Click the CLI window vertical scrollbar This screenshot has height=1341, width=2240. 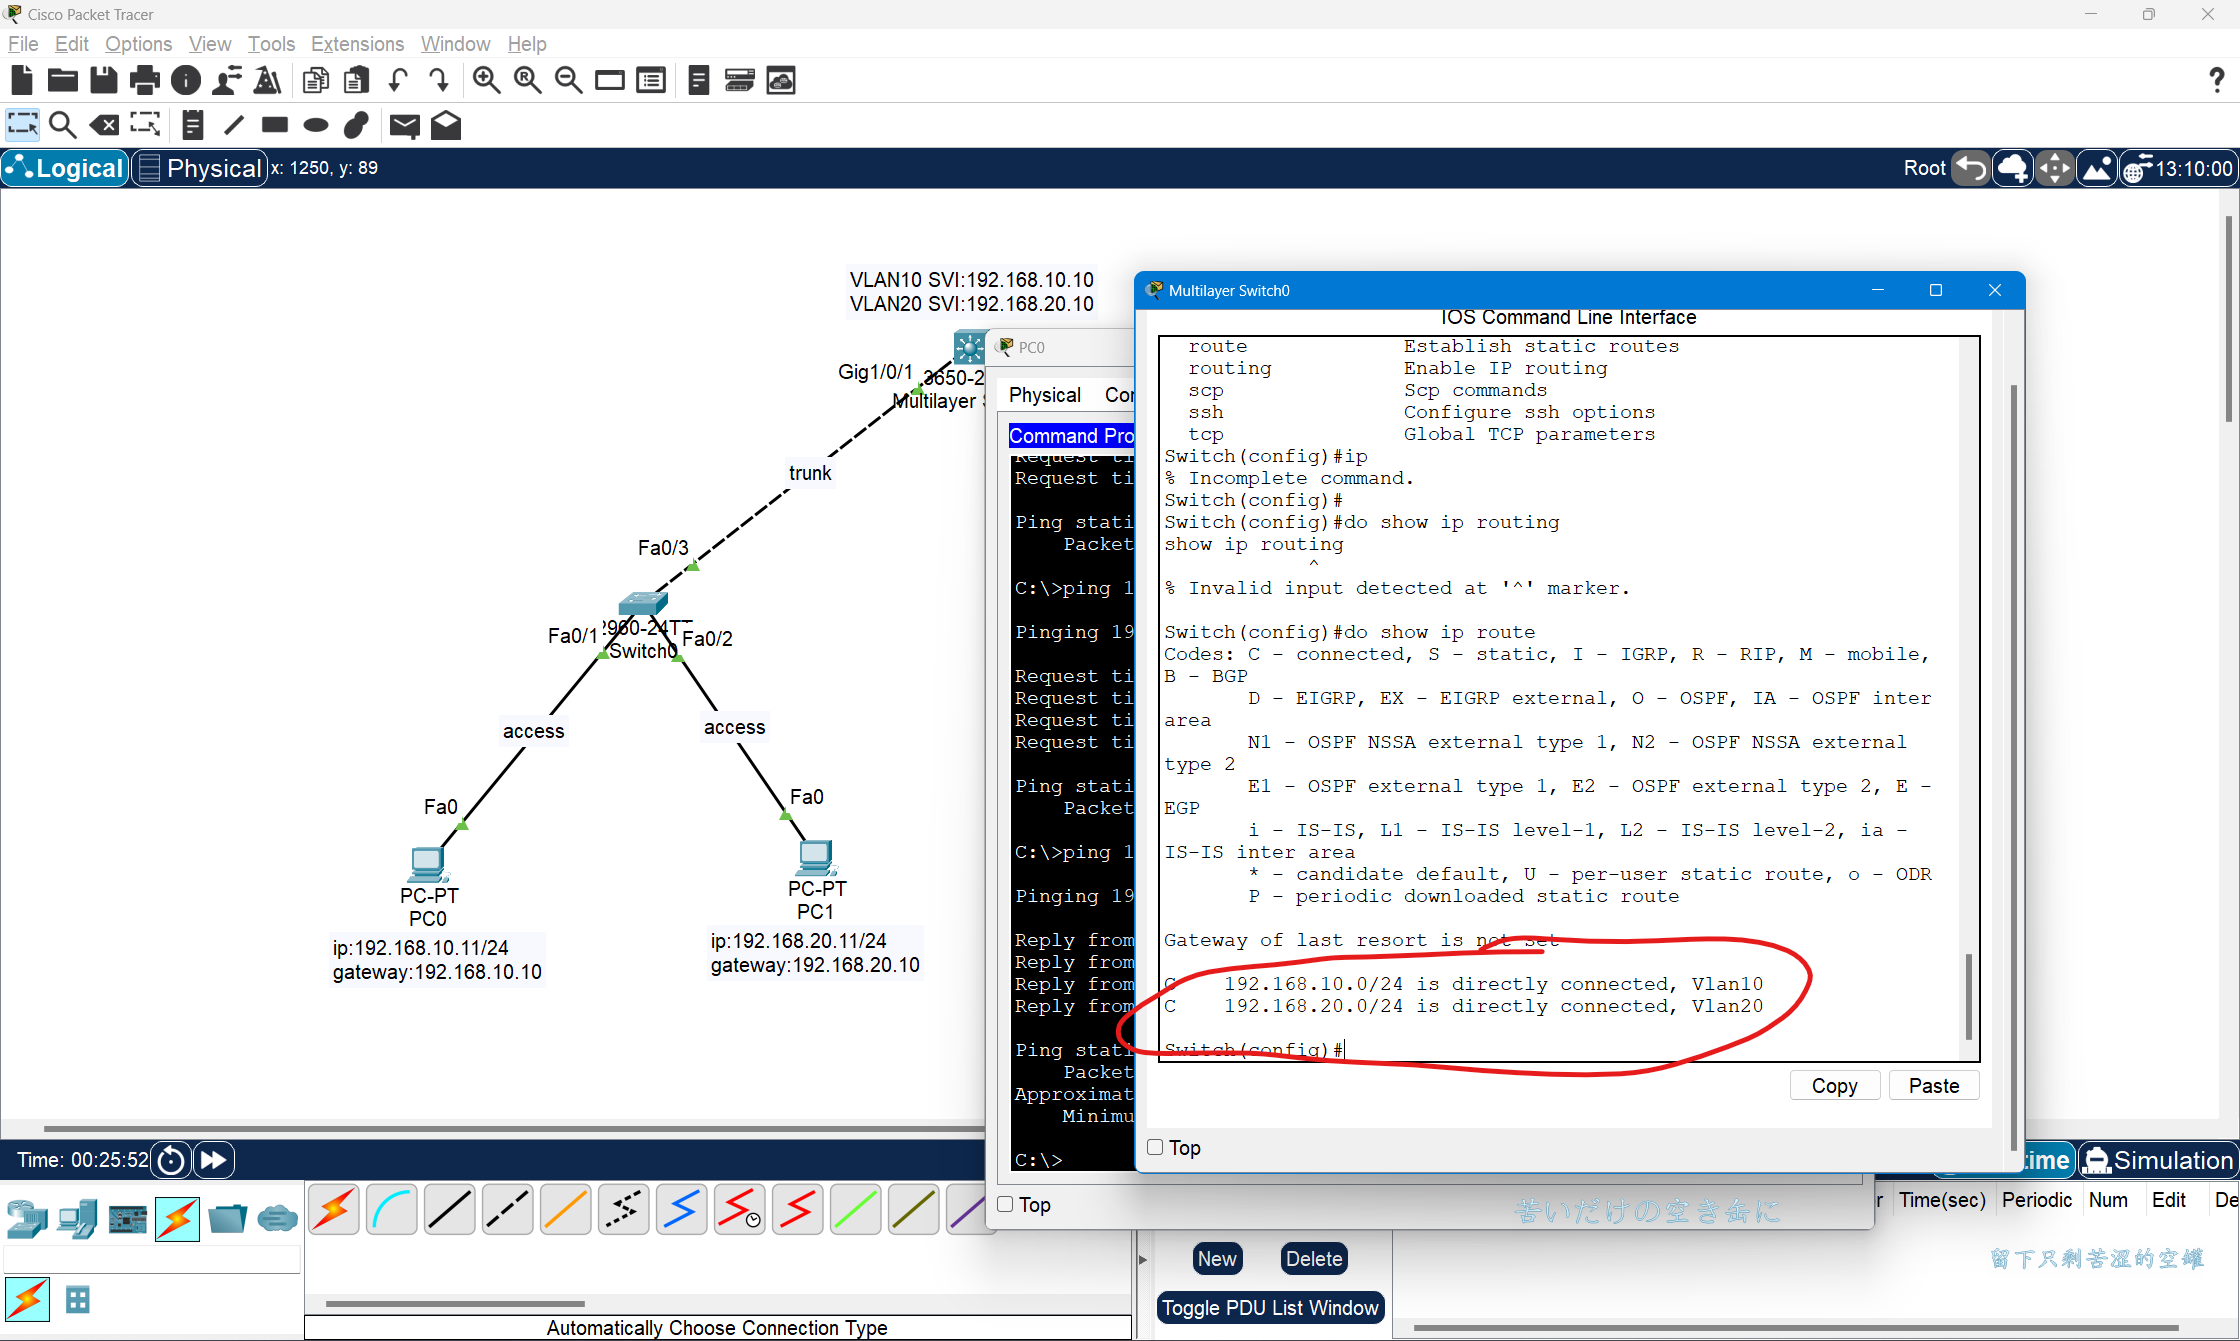point(1968,996)
